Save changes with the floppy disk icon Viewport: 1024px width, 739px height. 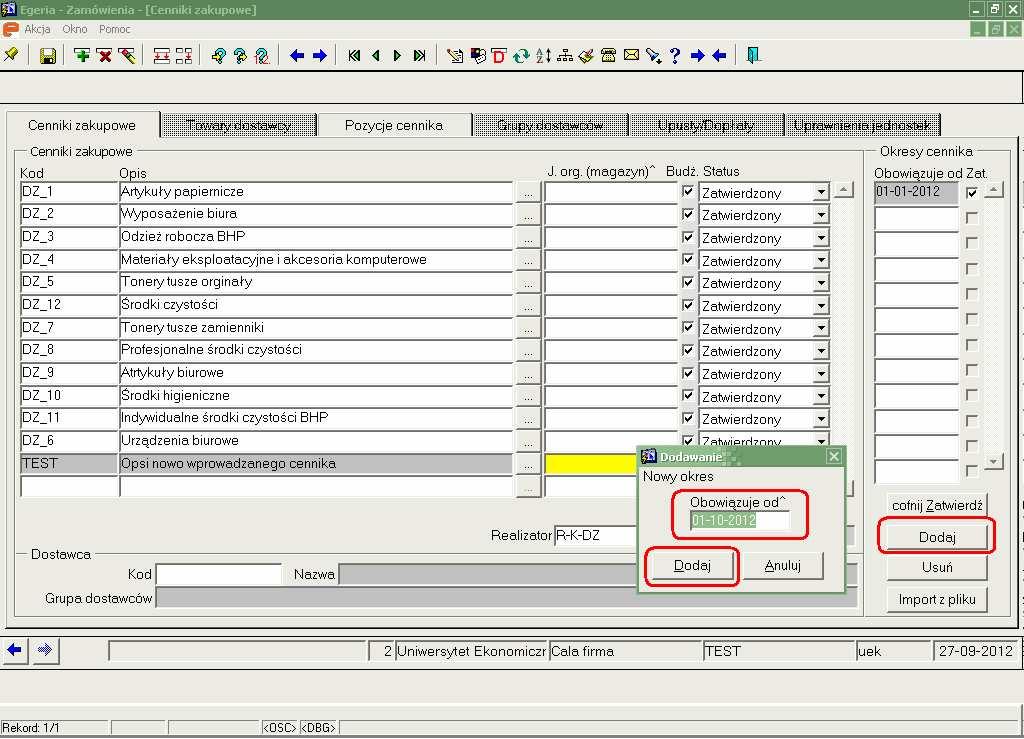[x=48, y=56]
